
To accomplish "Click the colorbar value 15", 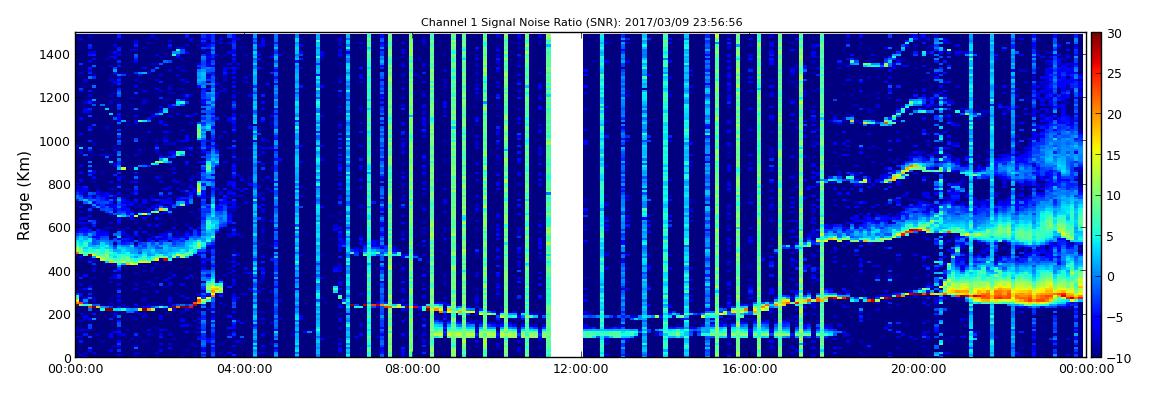I will click(1114, 155).
